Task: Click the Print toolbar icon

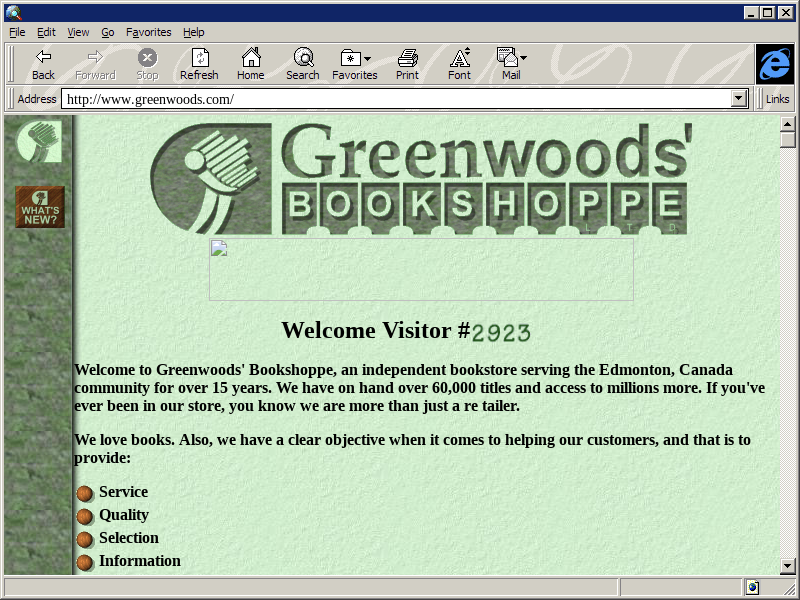Action: tap(407, 64)
